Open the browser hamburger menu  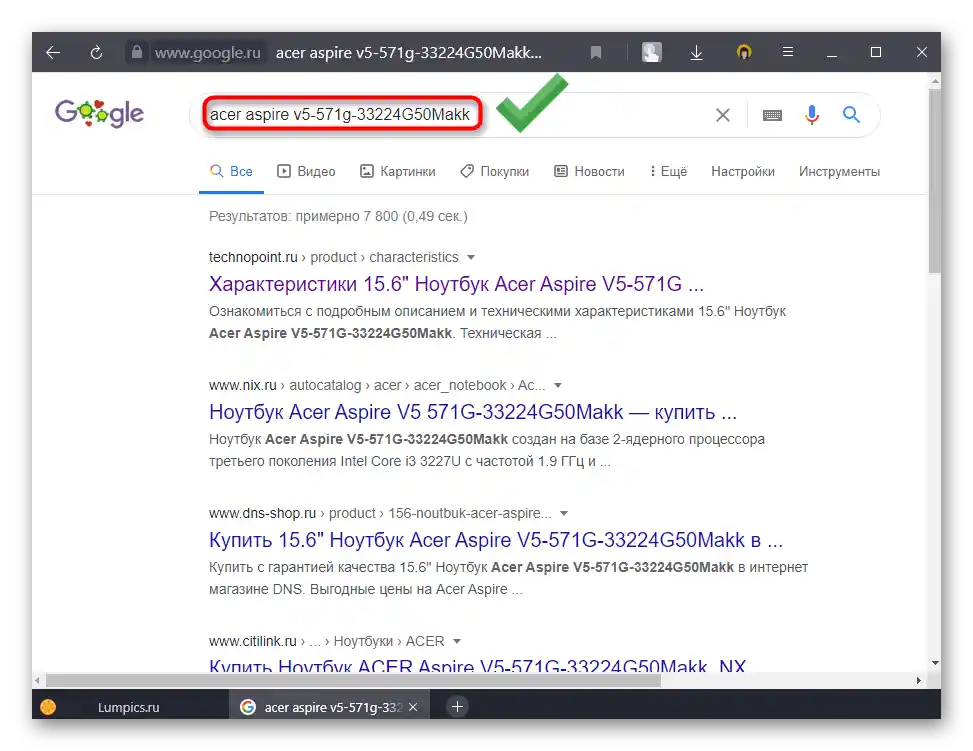coord(788,52)
